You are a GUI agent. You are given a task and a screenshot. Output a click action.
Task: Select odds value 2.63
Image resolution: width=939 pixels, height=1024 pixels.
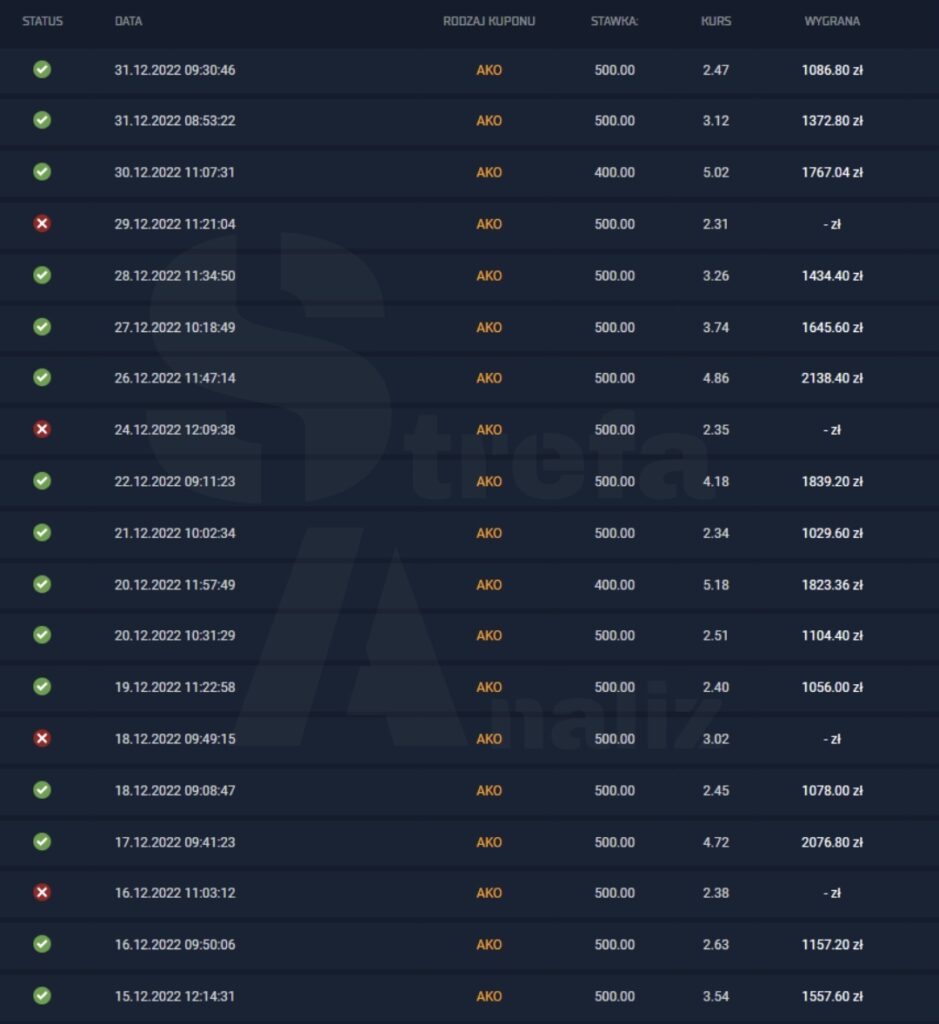click(716, 944)
